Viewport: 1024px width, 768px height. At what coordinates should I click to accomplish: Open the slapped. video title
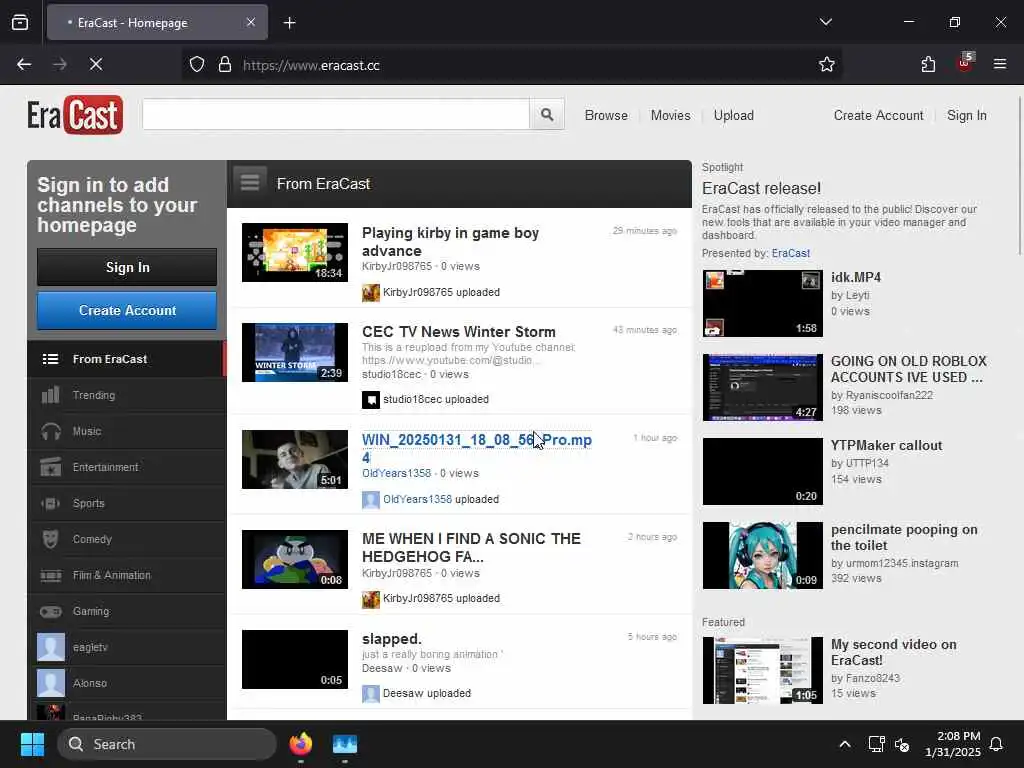click(x=392, y=639)
